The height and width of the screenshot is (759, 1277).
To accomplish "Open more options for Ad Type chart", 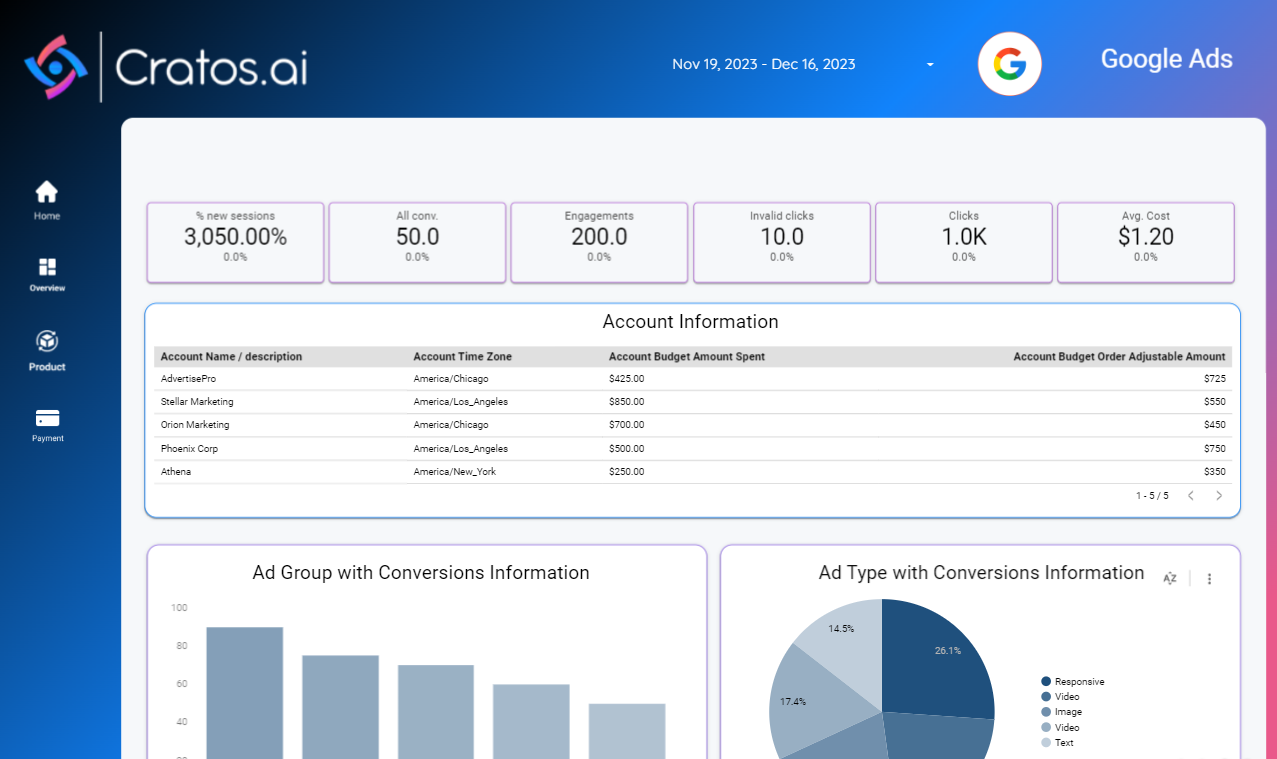I will [x=1209, y=578].
